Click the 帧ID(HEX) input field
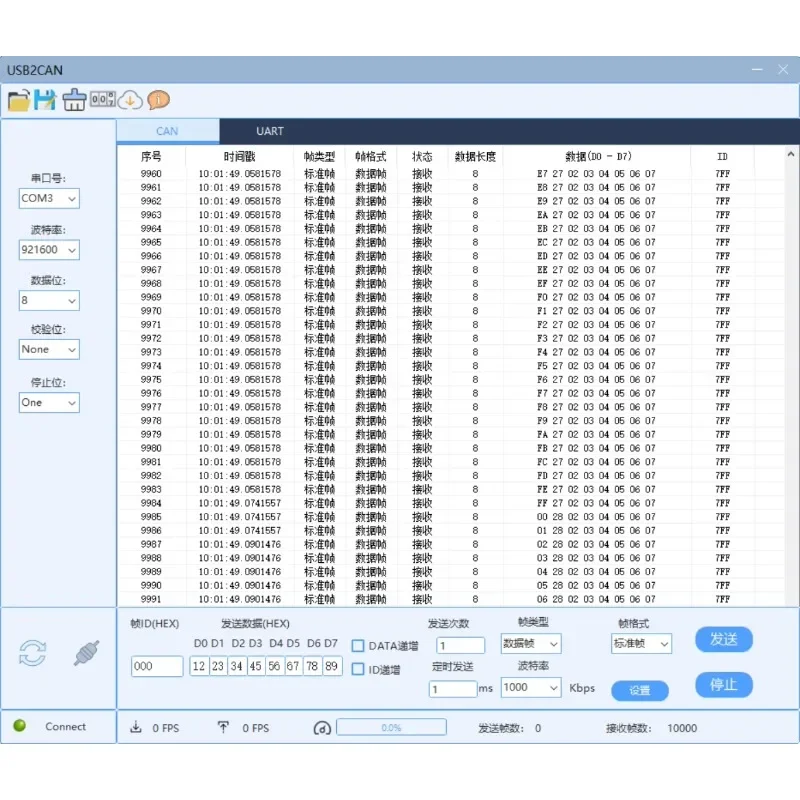Screen dimensions: 800x800 point(157,666)
